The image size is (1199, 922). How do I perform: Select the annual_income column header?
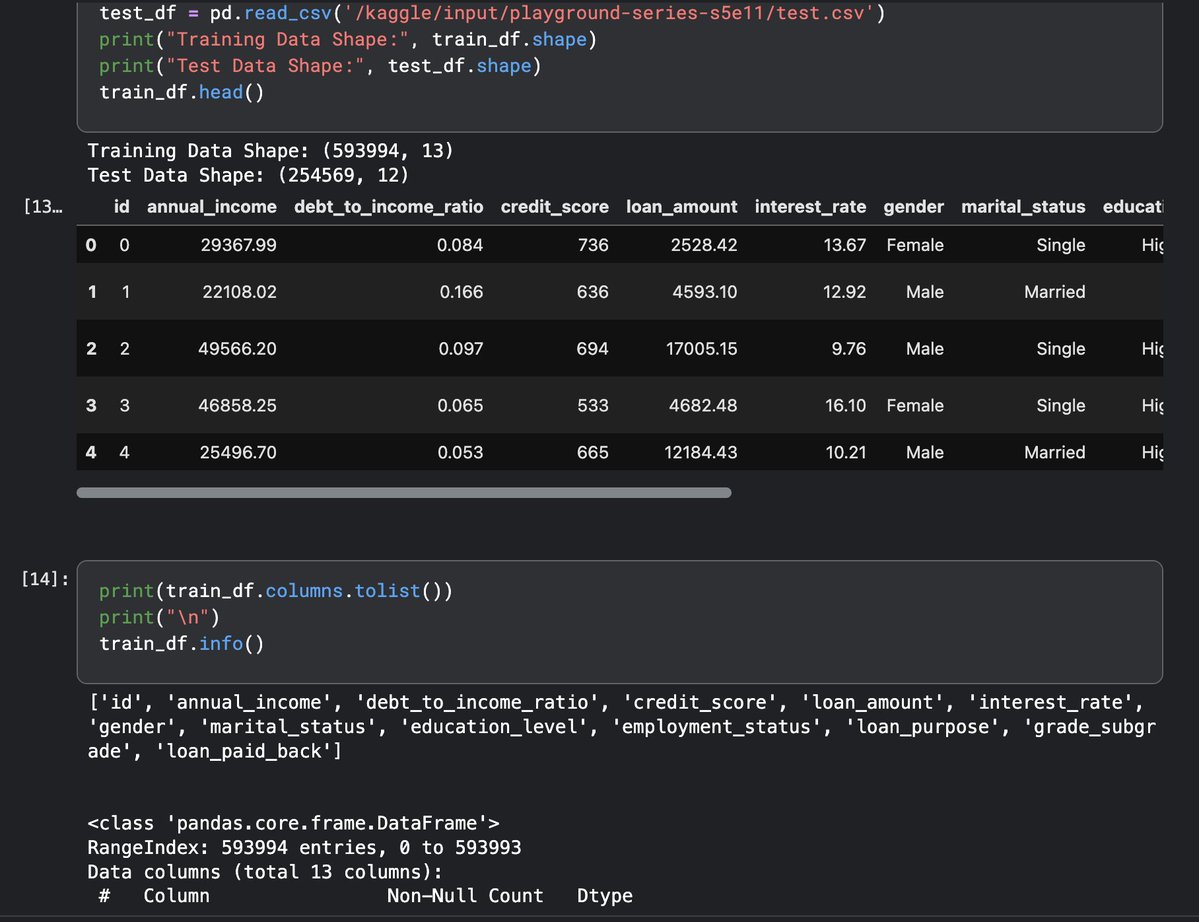212,207
